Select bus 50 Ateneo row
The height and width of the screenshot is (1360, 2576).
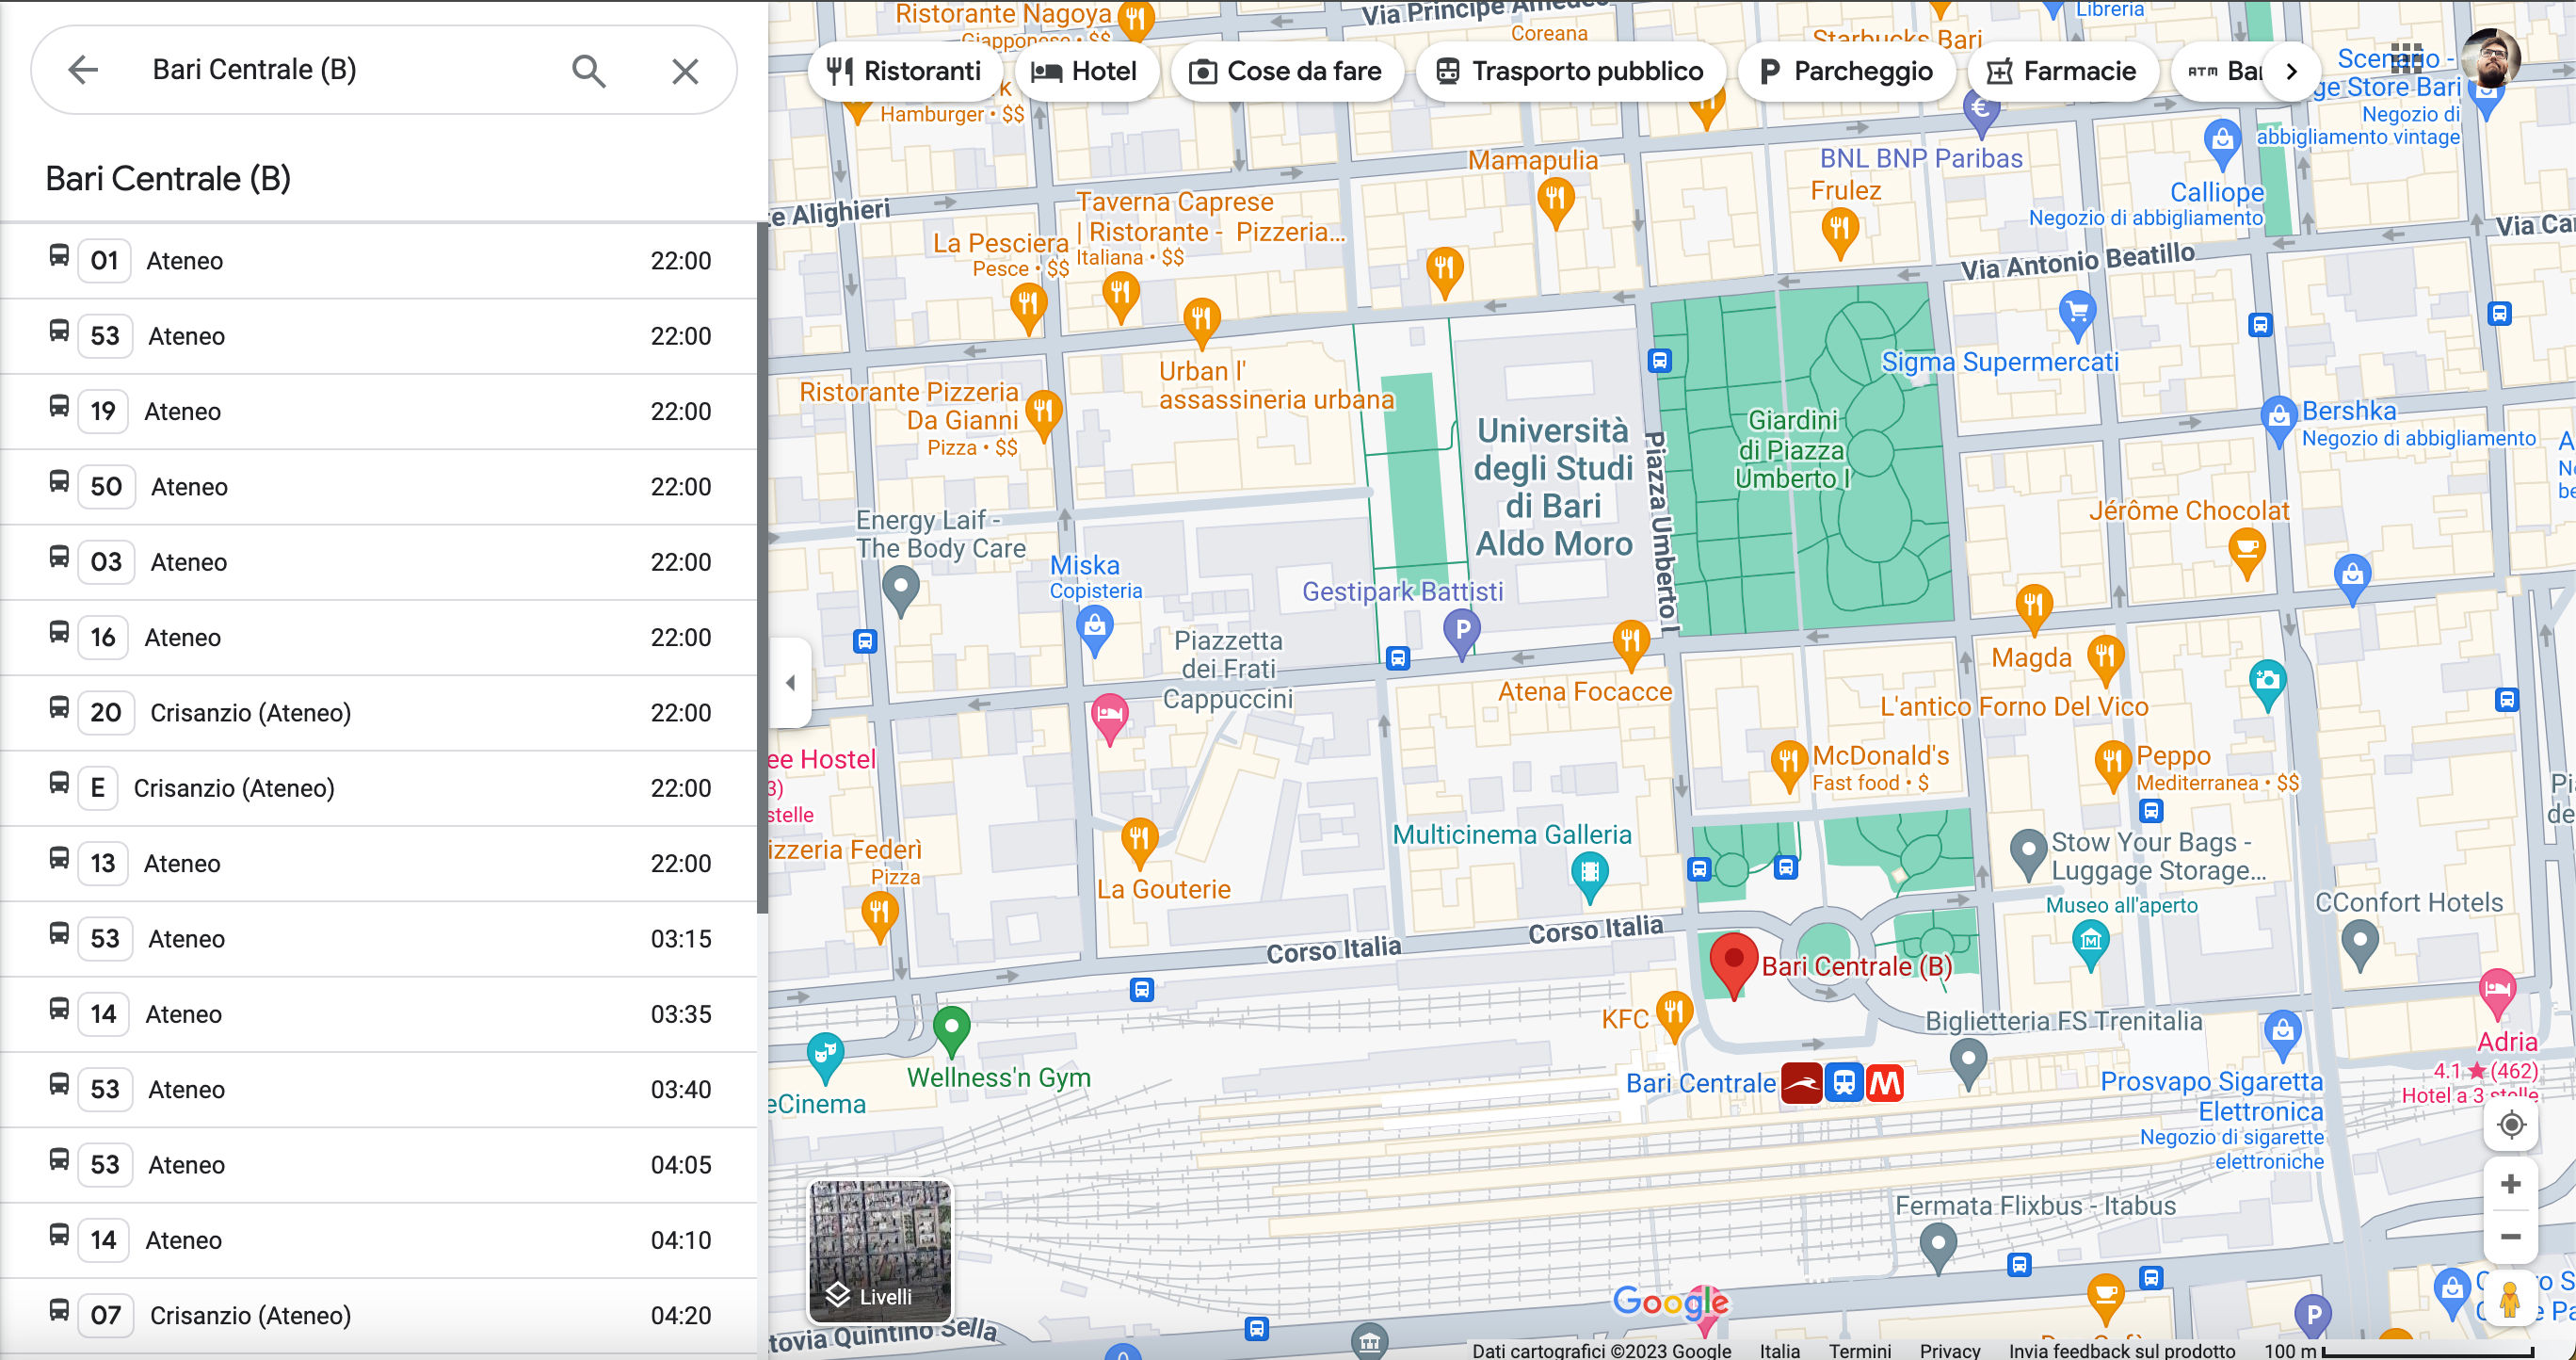[378, 487]
